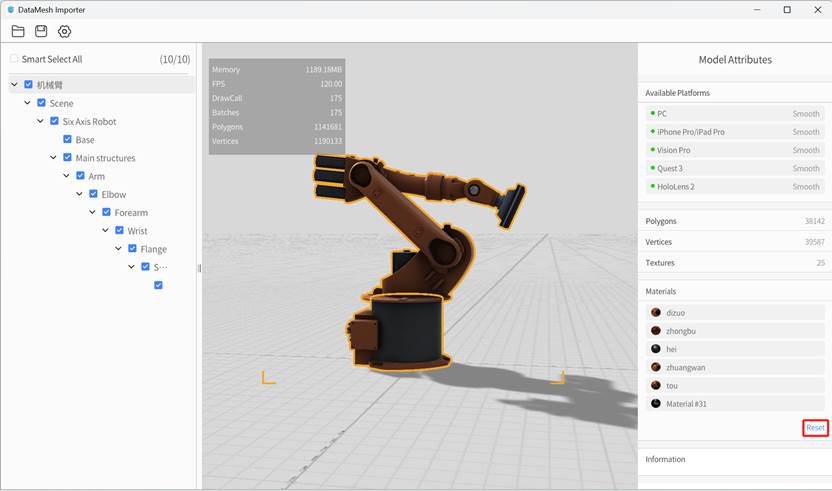832x491 pixels.
Task: Click the Memory stat in the performance overlay
Action: (276, 70)
